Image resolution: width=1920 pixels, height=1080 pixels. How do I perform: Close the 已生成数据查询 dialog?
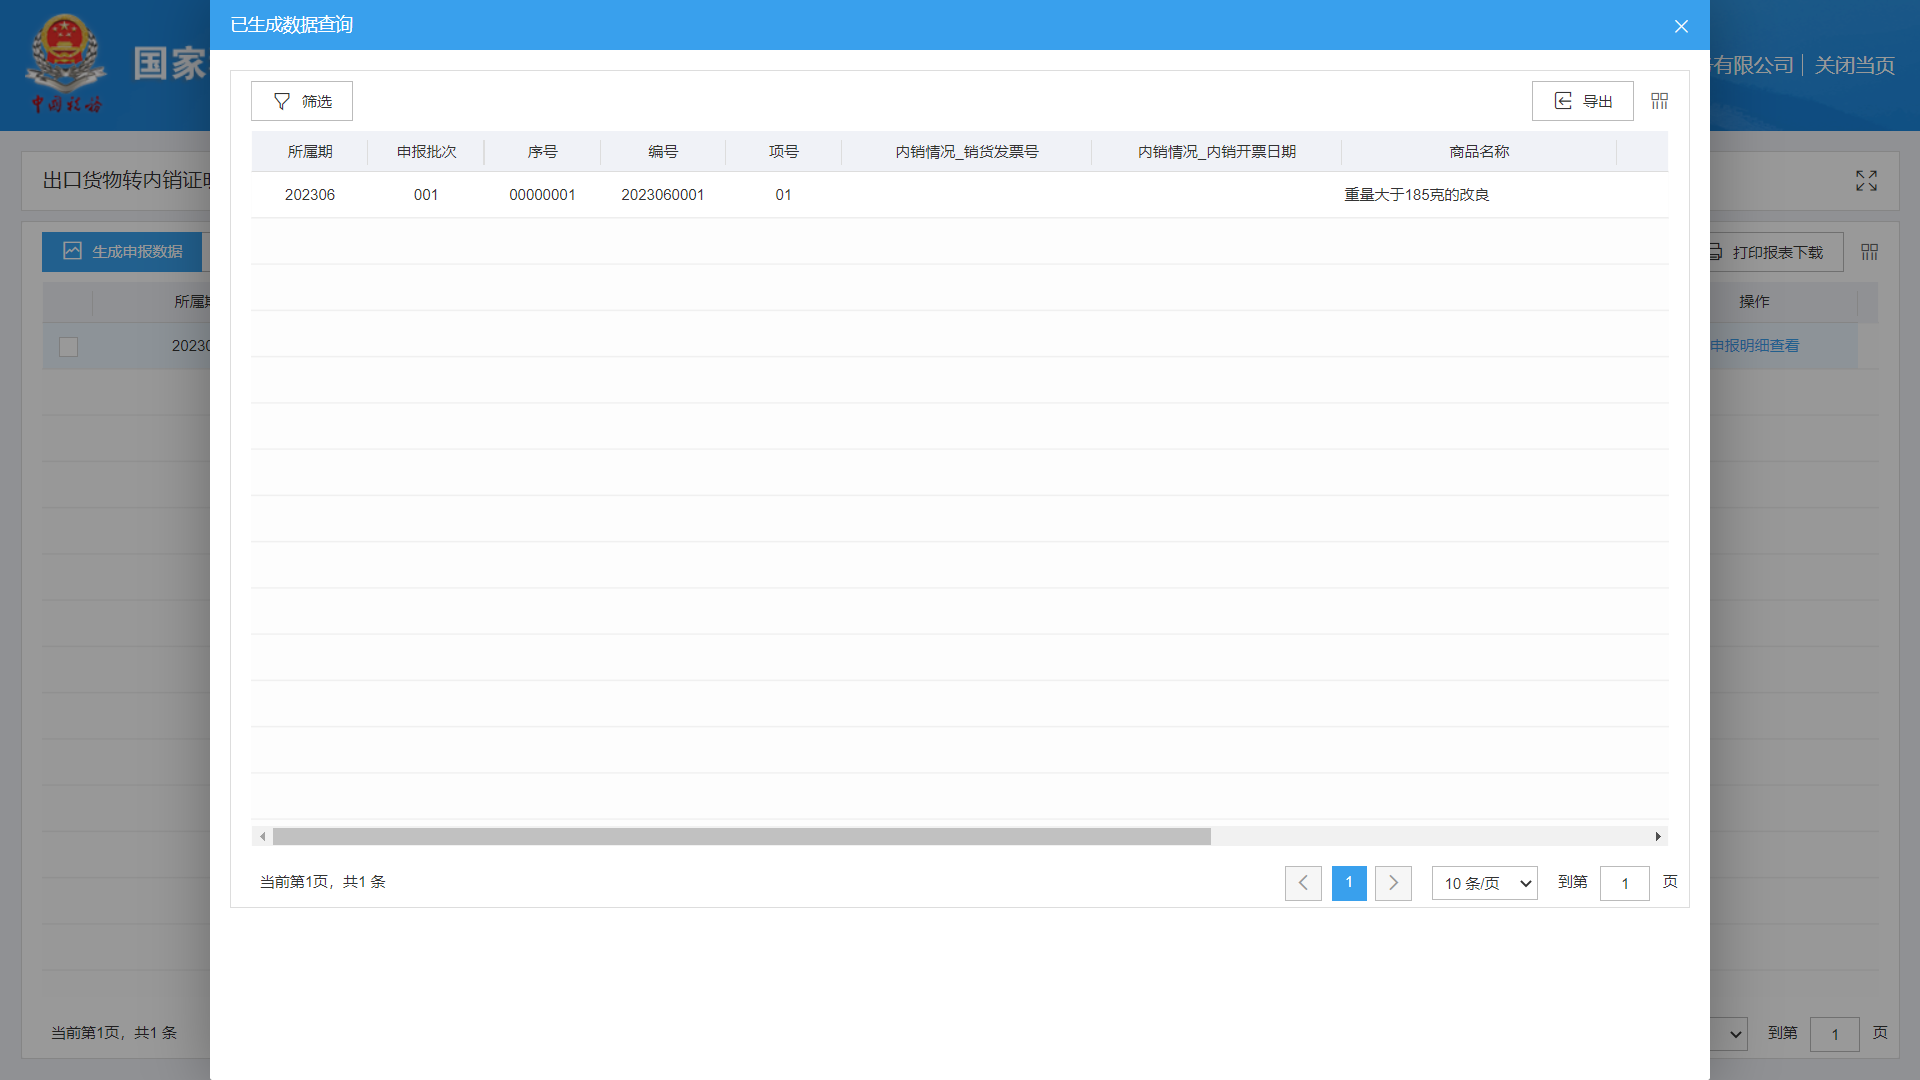[1681, 26]
